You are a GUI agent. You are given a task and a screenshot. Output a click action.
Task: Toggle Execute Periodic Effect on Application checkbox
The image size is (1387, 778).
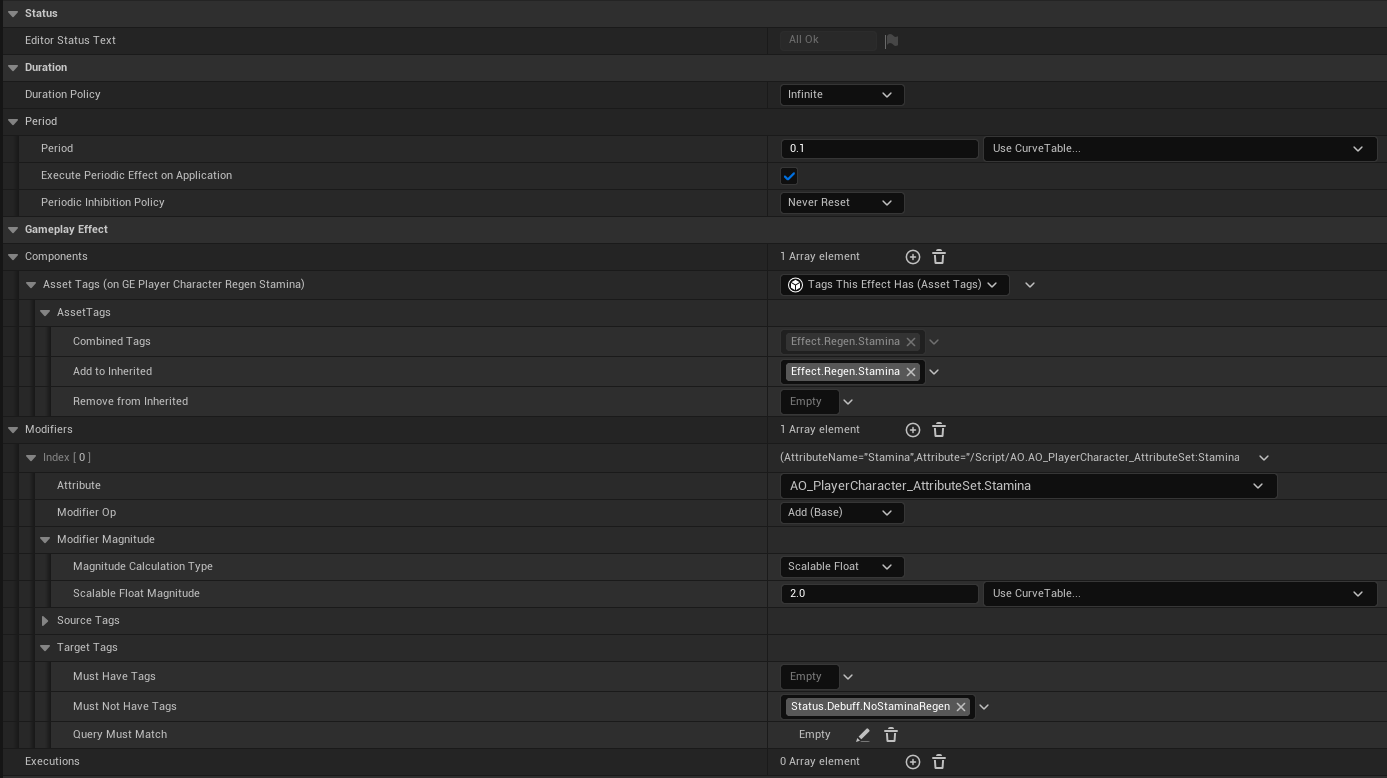tap(789, 176)
